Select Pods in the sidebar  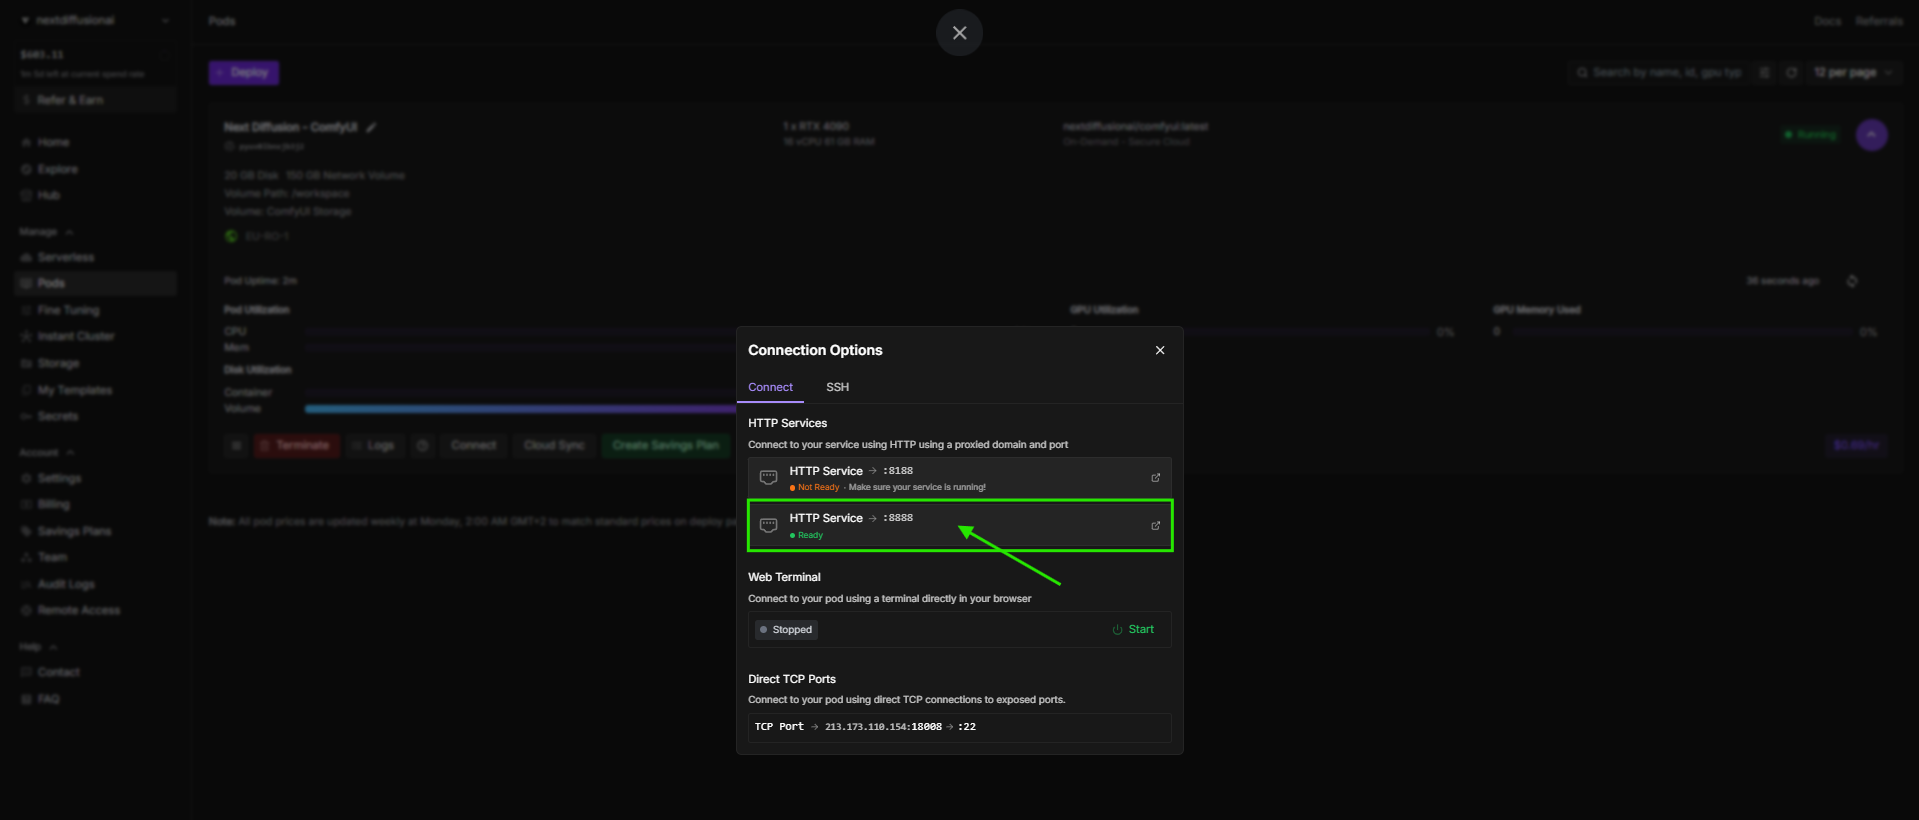click(x=96, y=283)
